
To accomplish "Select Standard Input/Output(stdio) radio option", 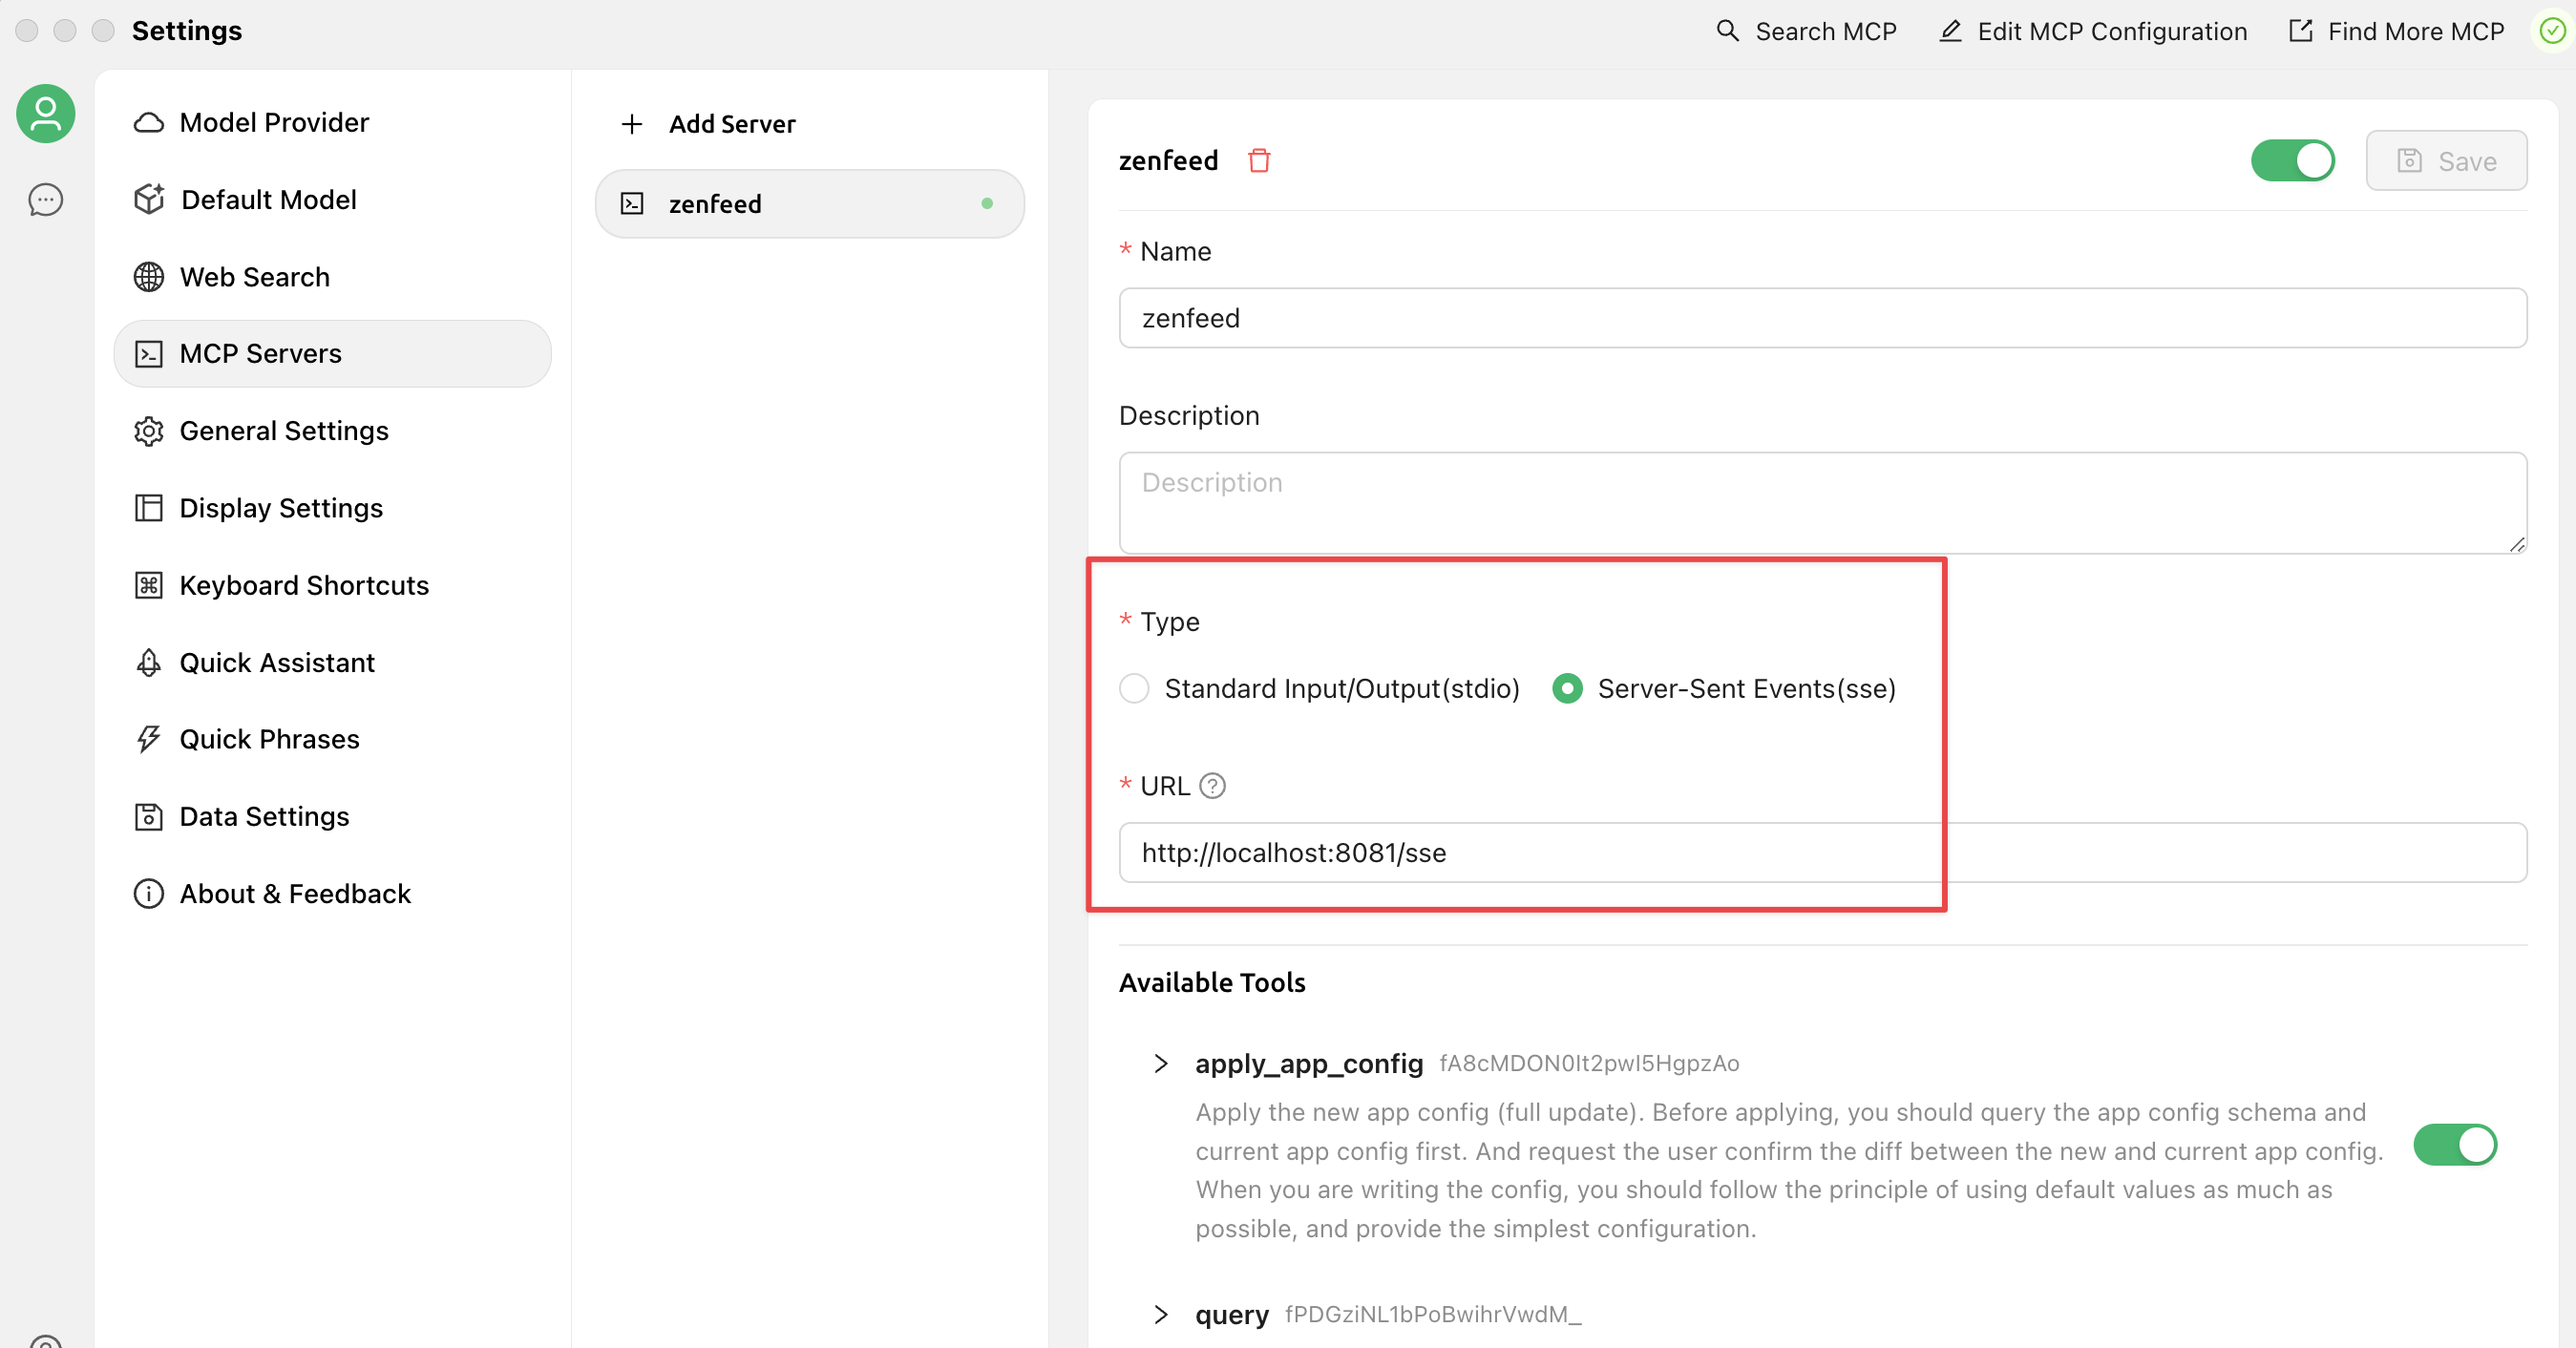I will click(x=1134, y=689).
